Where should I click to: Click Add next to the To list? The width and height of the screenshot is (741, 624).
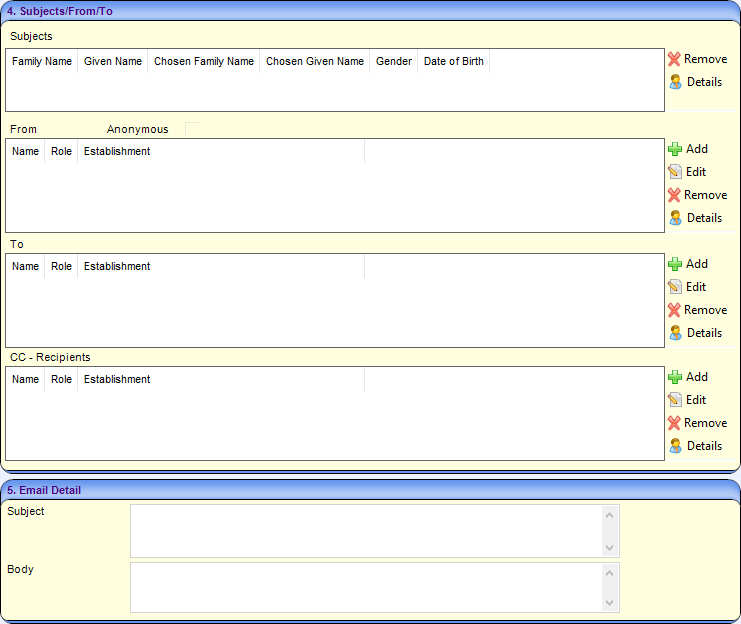(x=675, y=264)
